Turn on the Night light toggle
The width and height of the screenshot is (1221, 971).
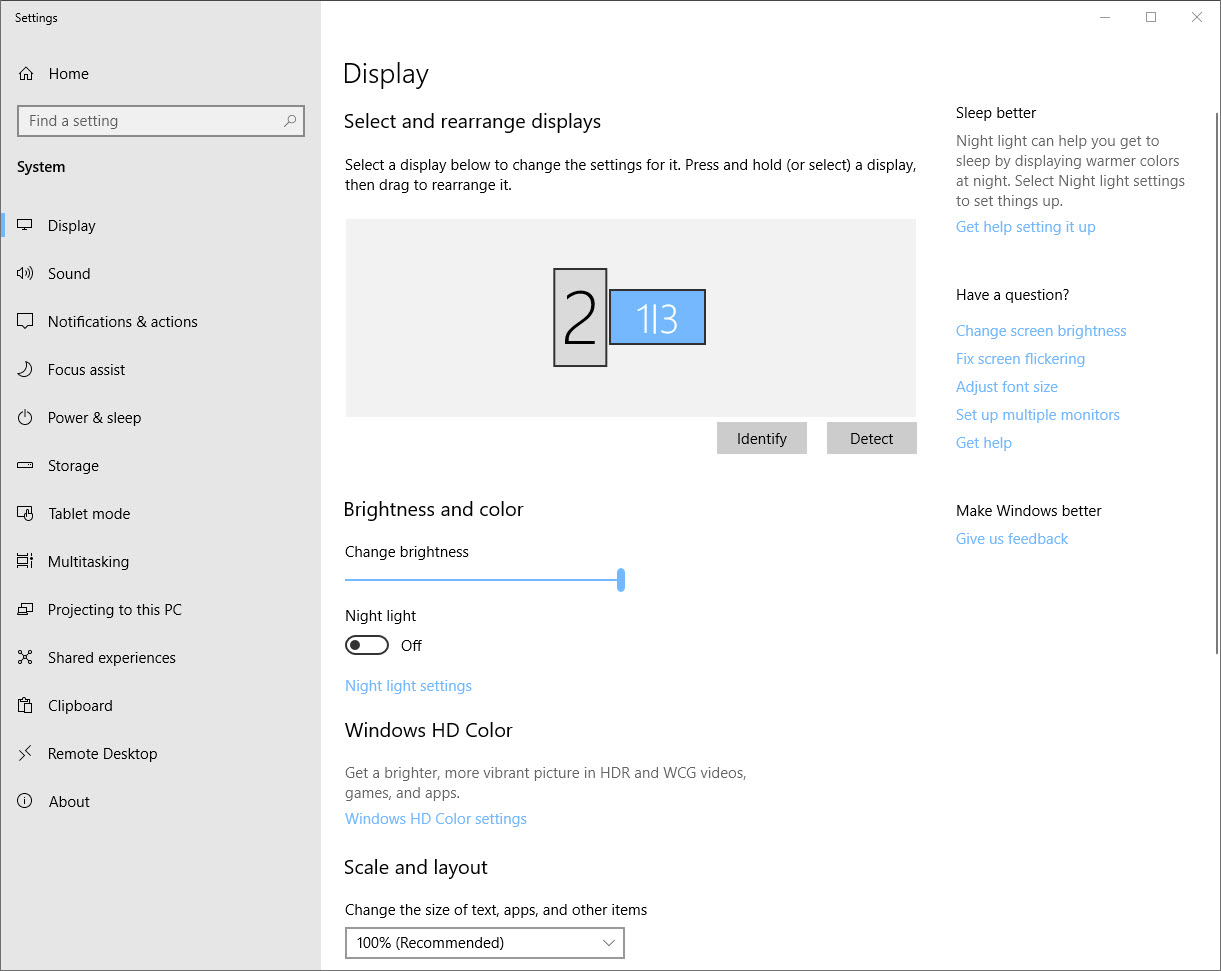coord(367,646)
